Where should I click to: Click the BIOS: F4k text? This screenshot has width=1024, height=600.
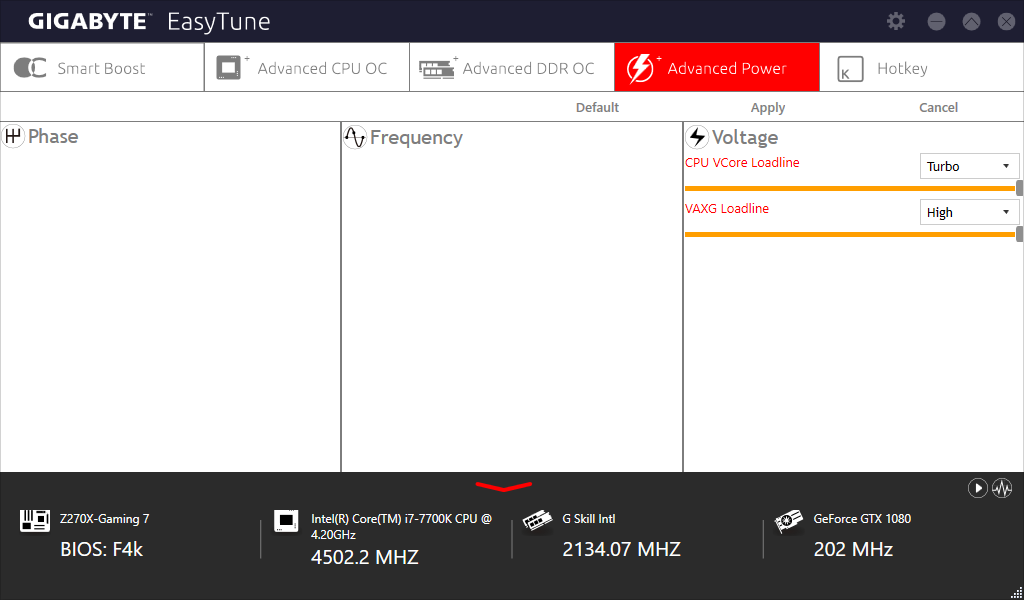pos(101,549)
